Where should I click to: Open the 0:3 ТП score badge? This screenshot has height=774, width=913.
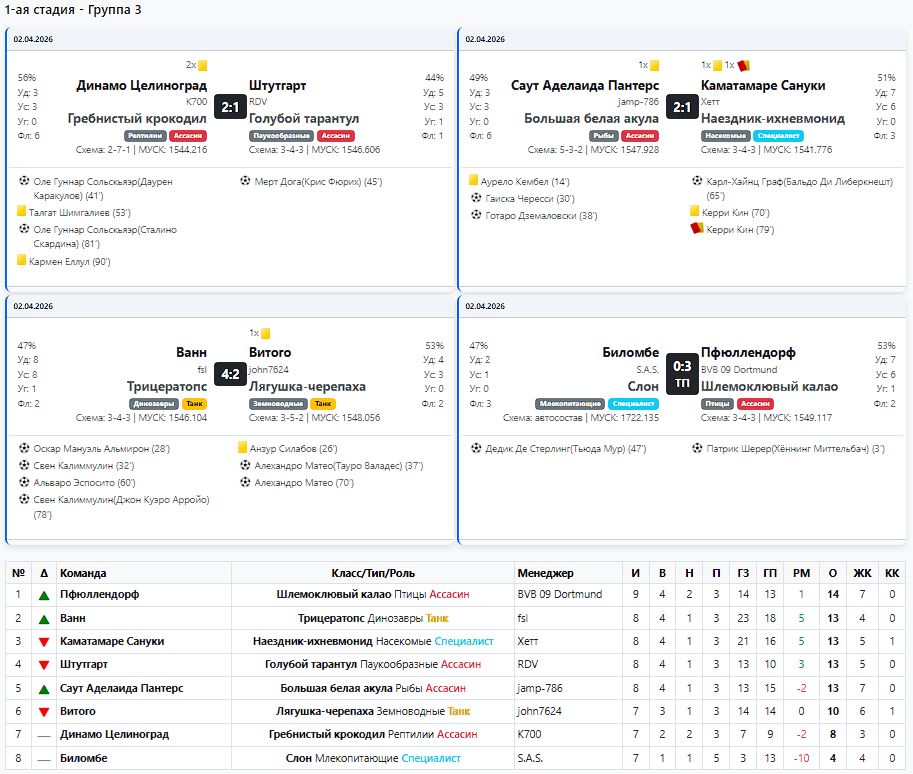pos(682,374)
